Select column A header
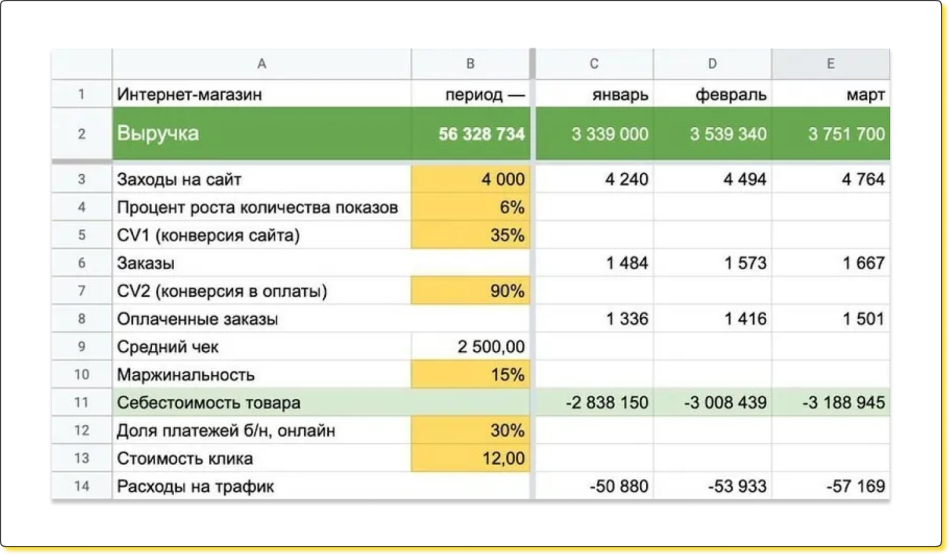The image size is (950, 555). point(261,64)
